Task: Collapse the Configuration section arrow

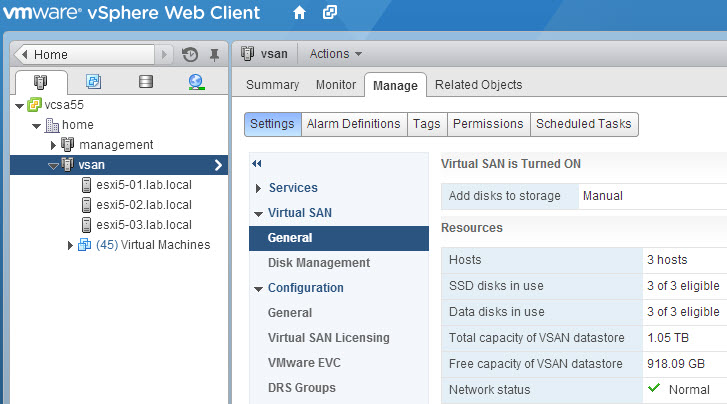Action: (259, 289)
